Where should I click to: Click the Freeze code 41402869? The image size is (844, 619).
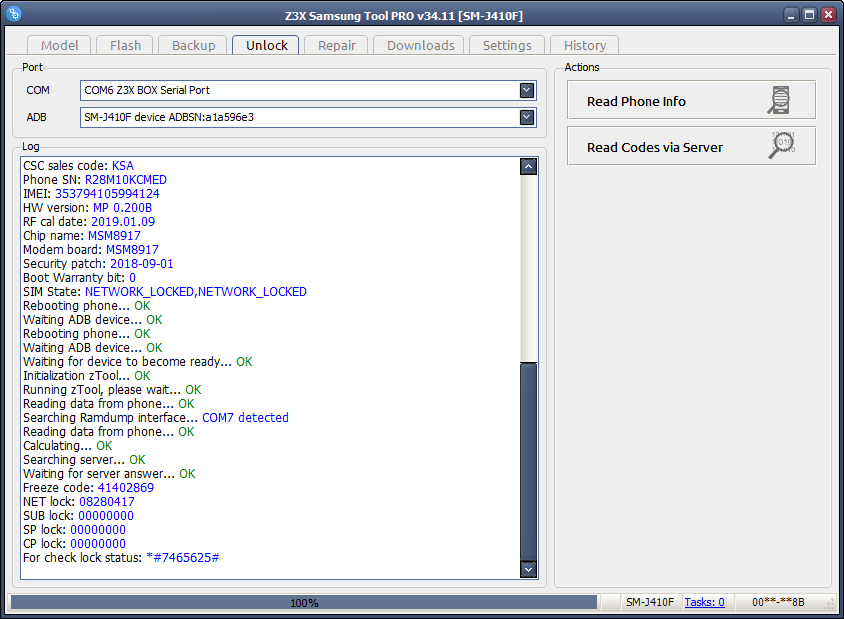(x=125, y=488)
